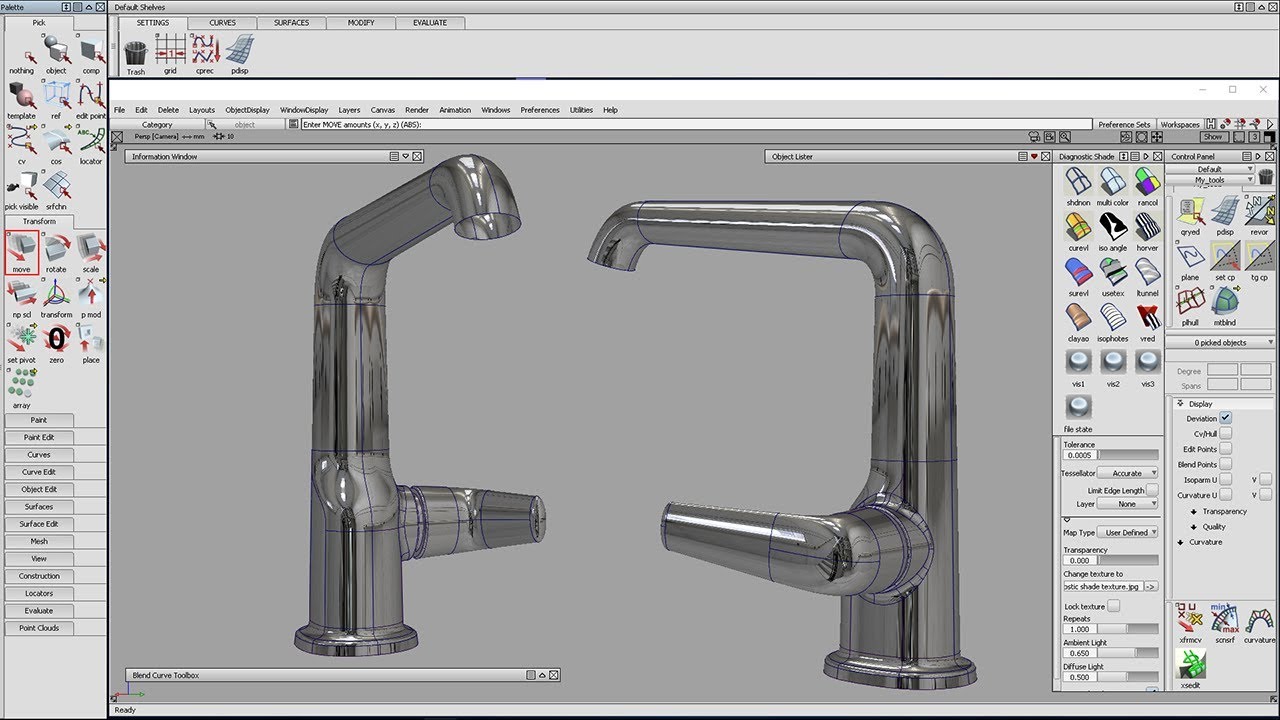1280x720 pixels.
Task: Select isophotes shading
Action: pos(1112,321)
